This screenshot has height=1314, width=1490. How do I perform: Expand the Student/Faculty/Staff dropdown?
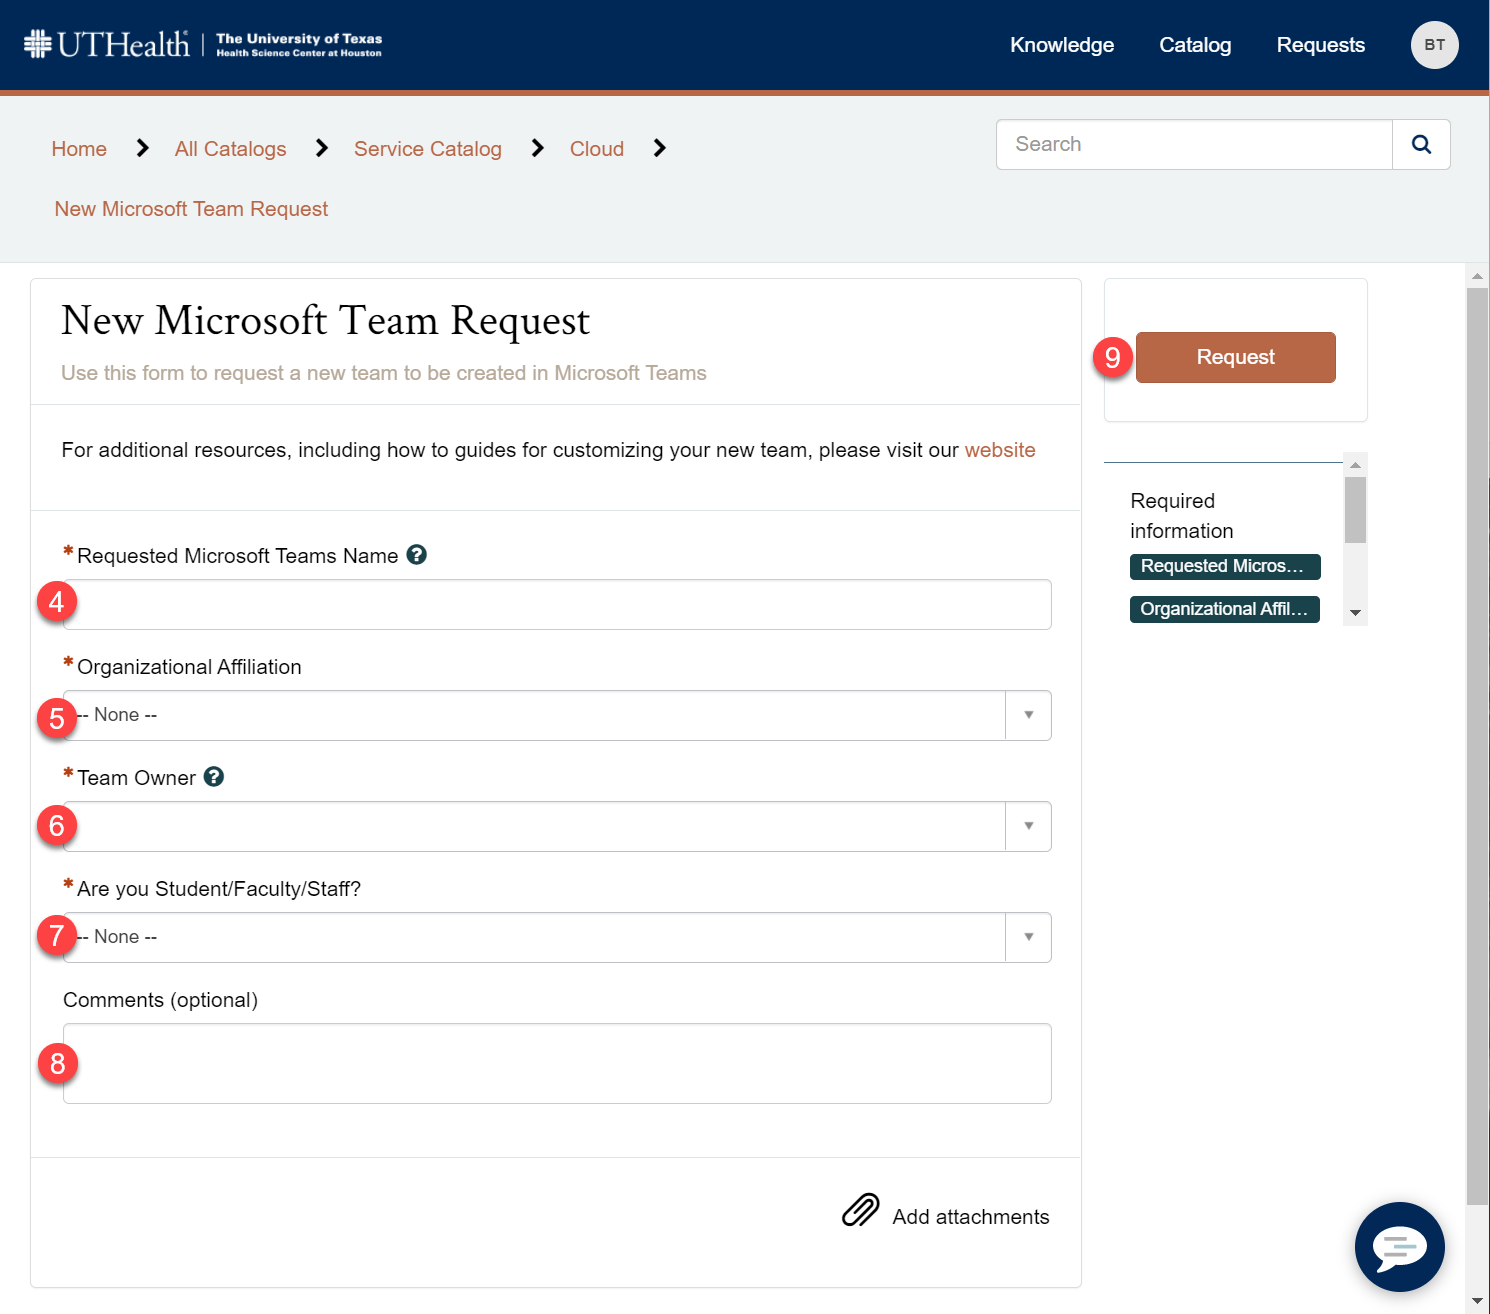1028,937
